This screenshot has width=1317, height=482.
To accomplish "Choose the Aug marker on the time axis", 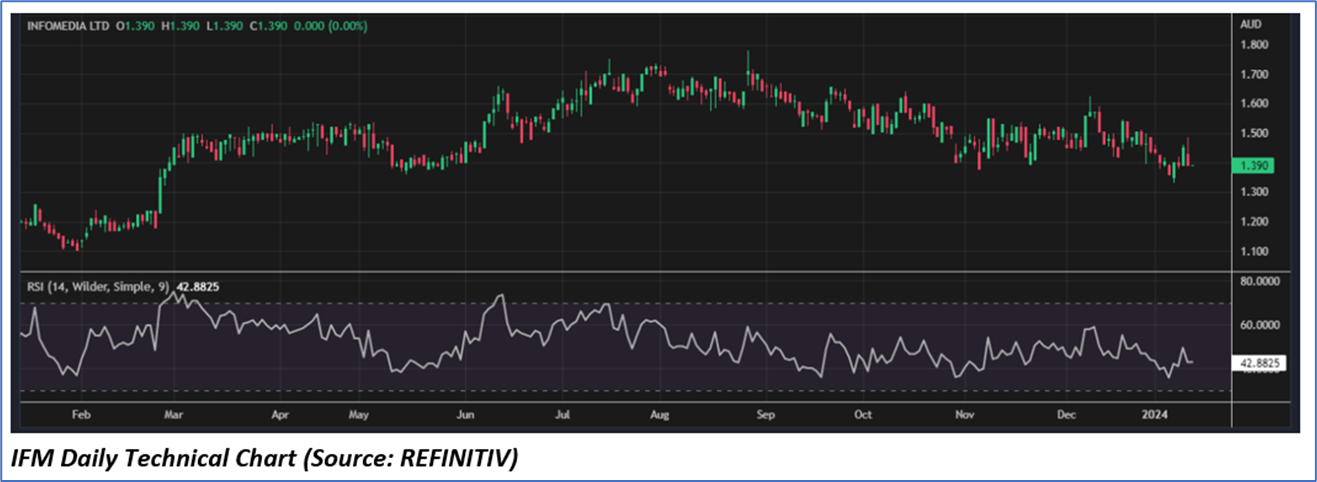I will pyautogui.click(x=657, y=412).
